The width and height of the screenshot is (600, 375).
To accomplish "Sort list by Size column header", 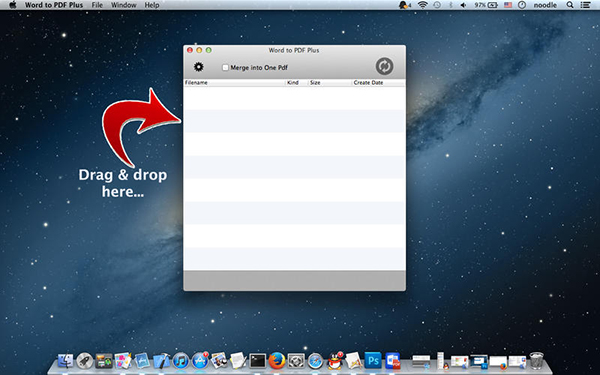I will (329, 83).
